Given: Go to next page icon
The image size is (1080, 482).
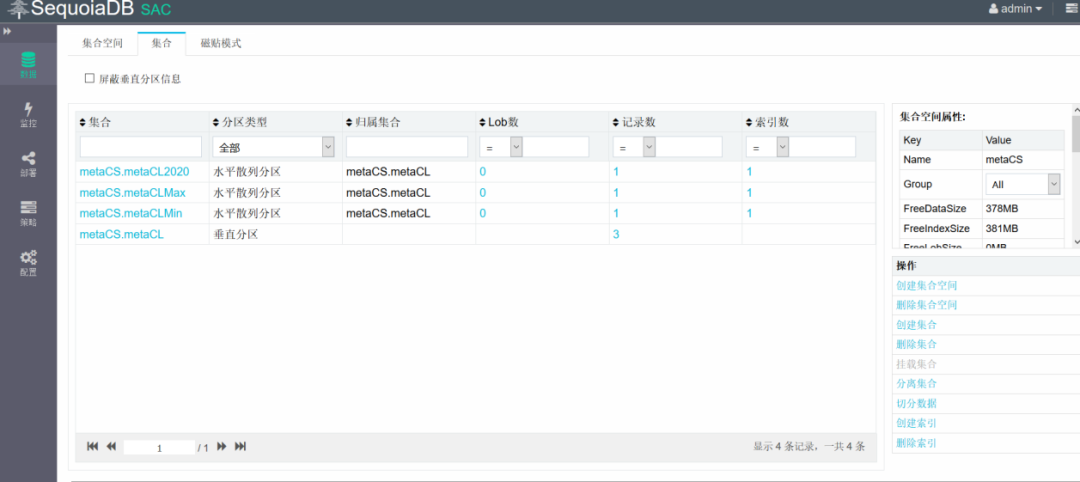Looking at the screenshot, I should point(222,447).
